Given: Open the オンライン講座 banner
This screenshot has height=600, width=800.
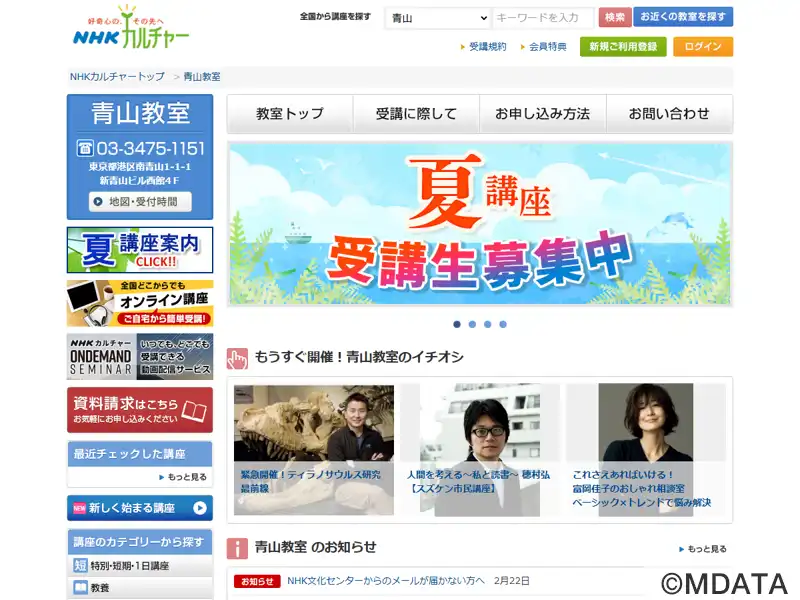Looking at the screenshot, I should pyautogui.click(x=140, y=303).
